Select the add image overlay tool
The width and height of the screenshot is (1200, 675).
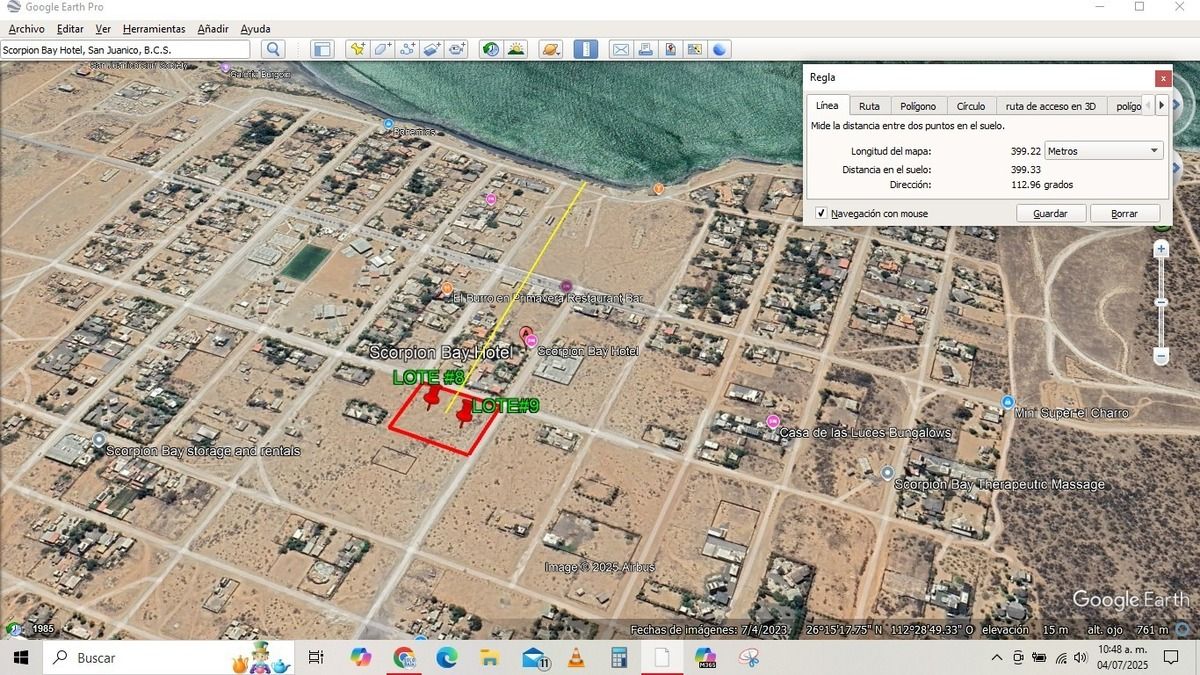(x=432, y=49)
